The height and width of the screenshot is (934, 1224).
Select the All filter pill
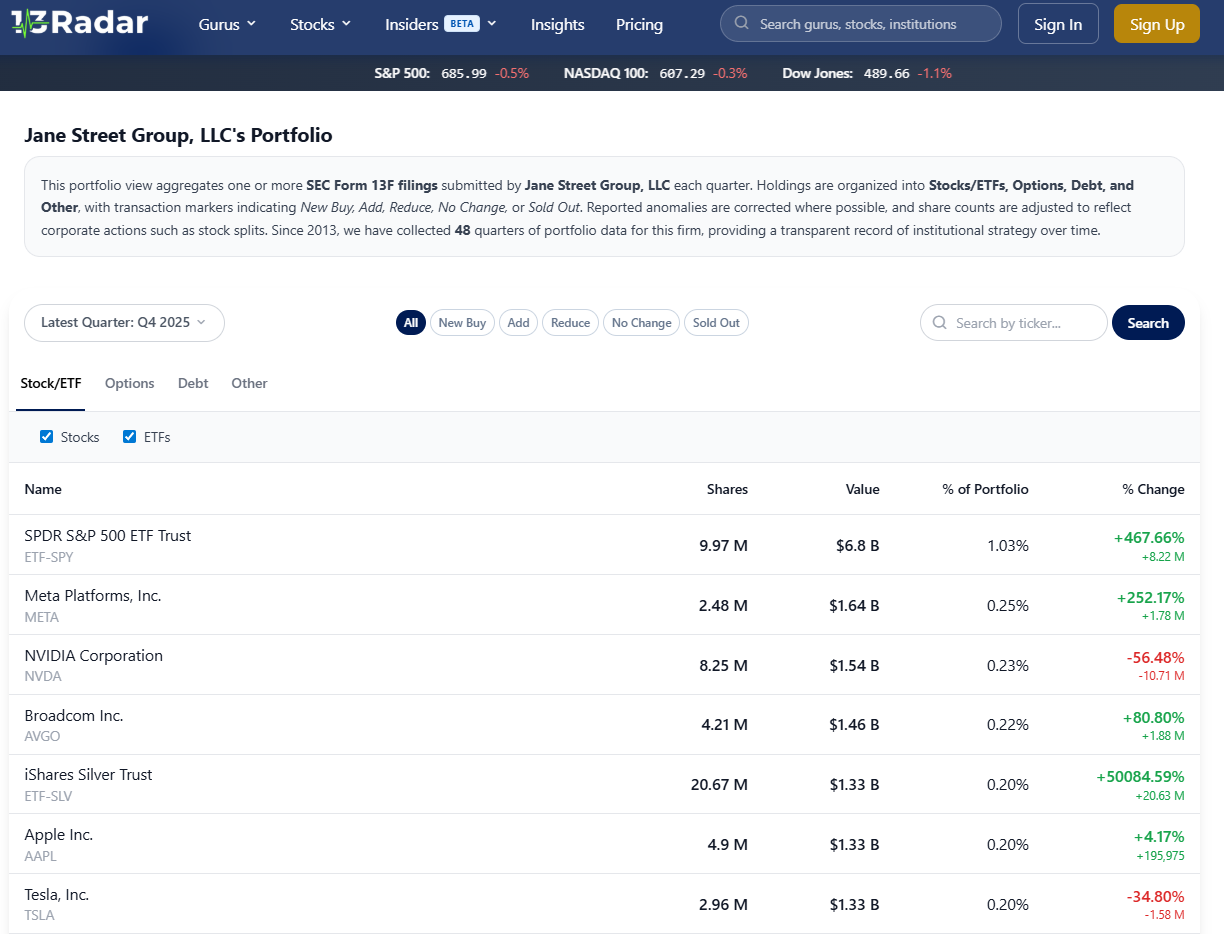point(411,323)
